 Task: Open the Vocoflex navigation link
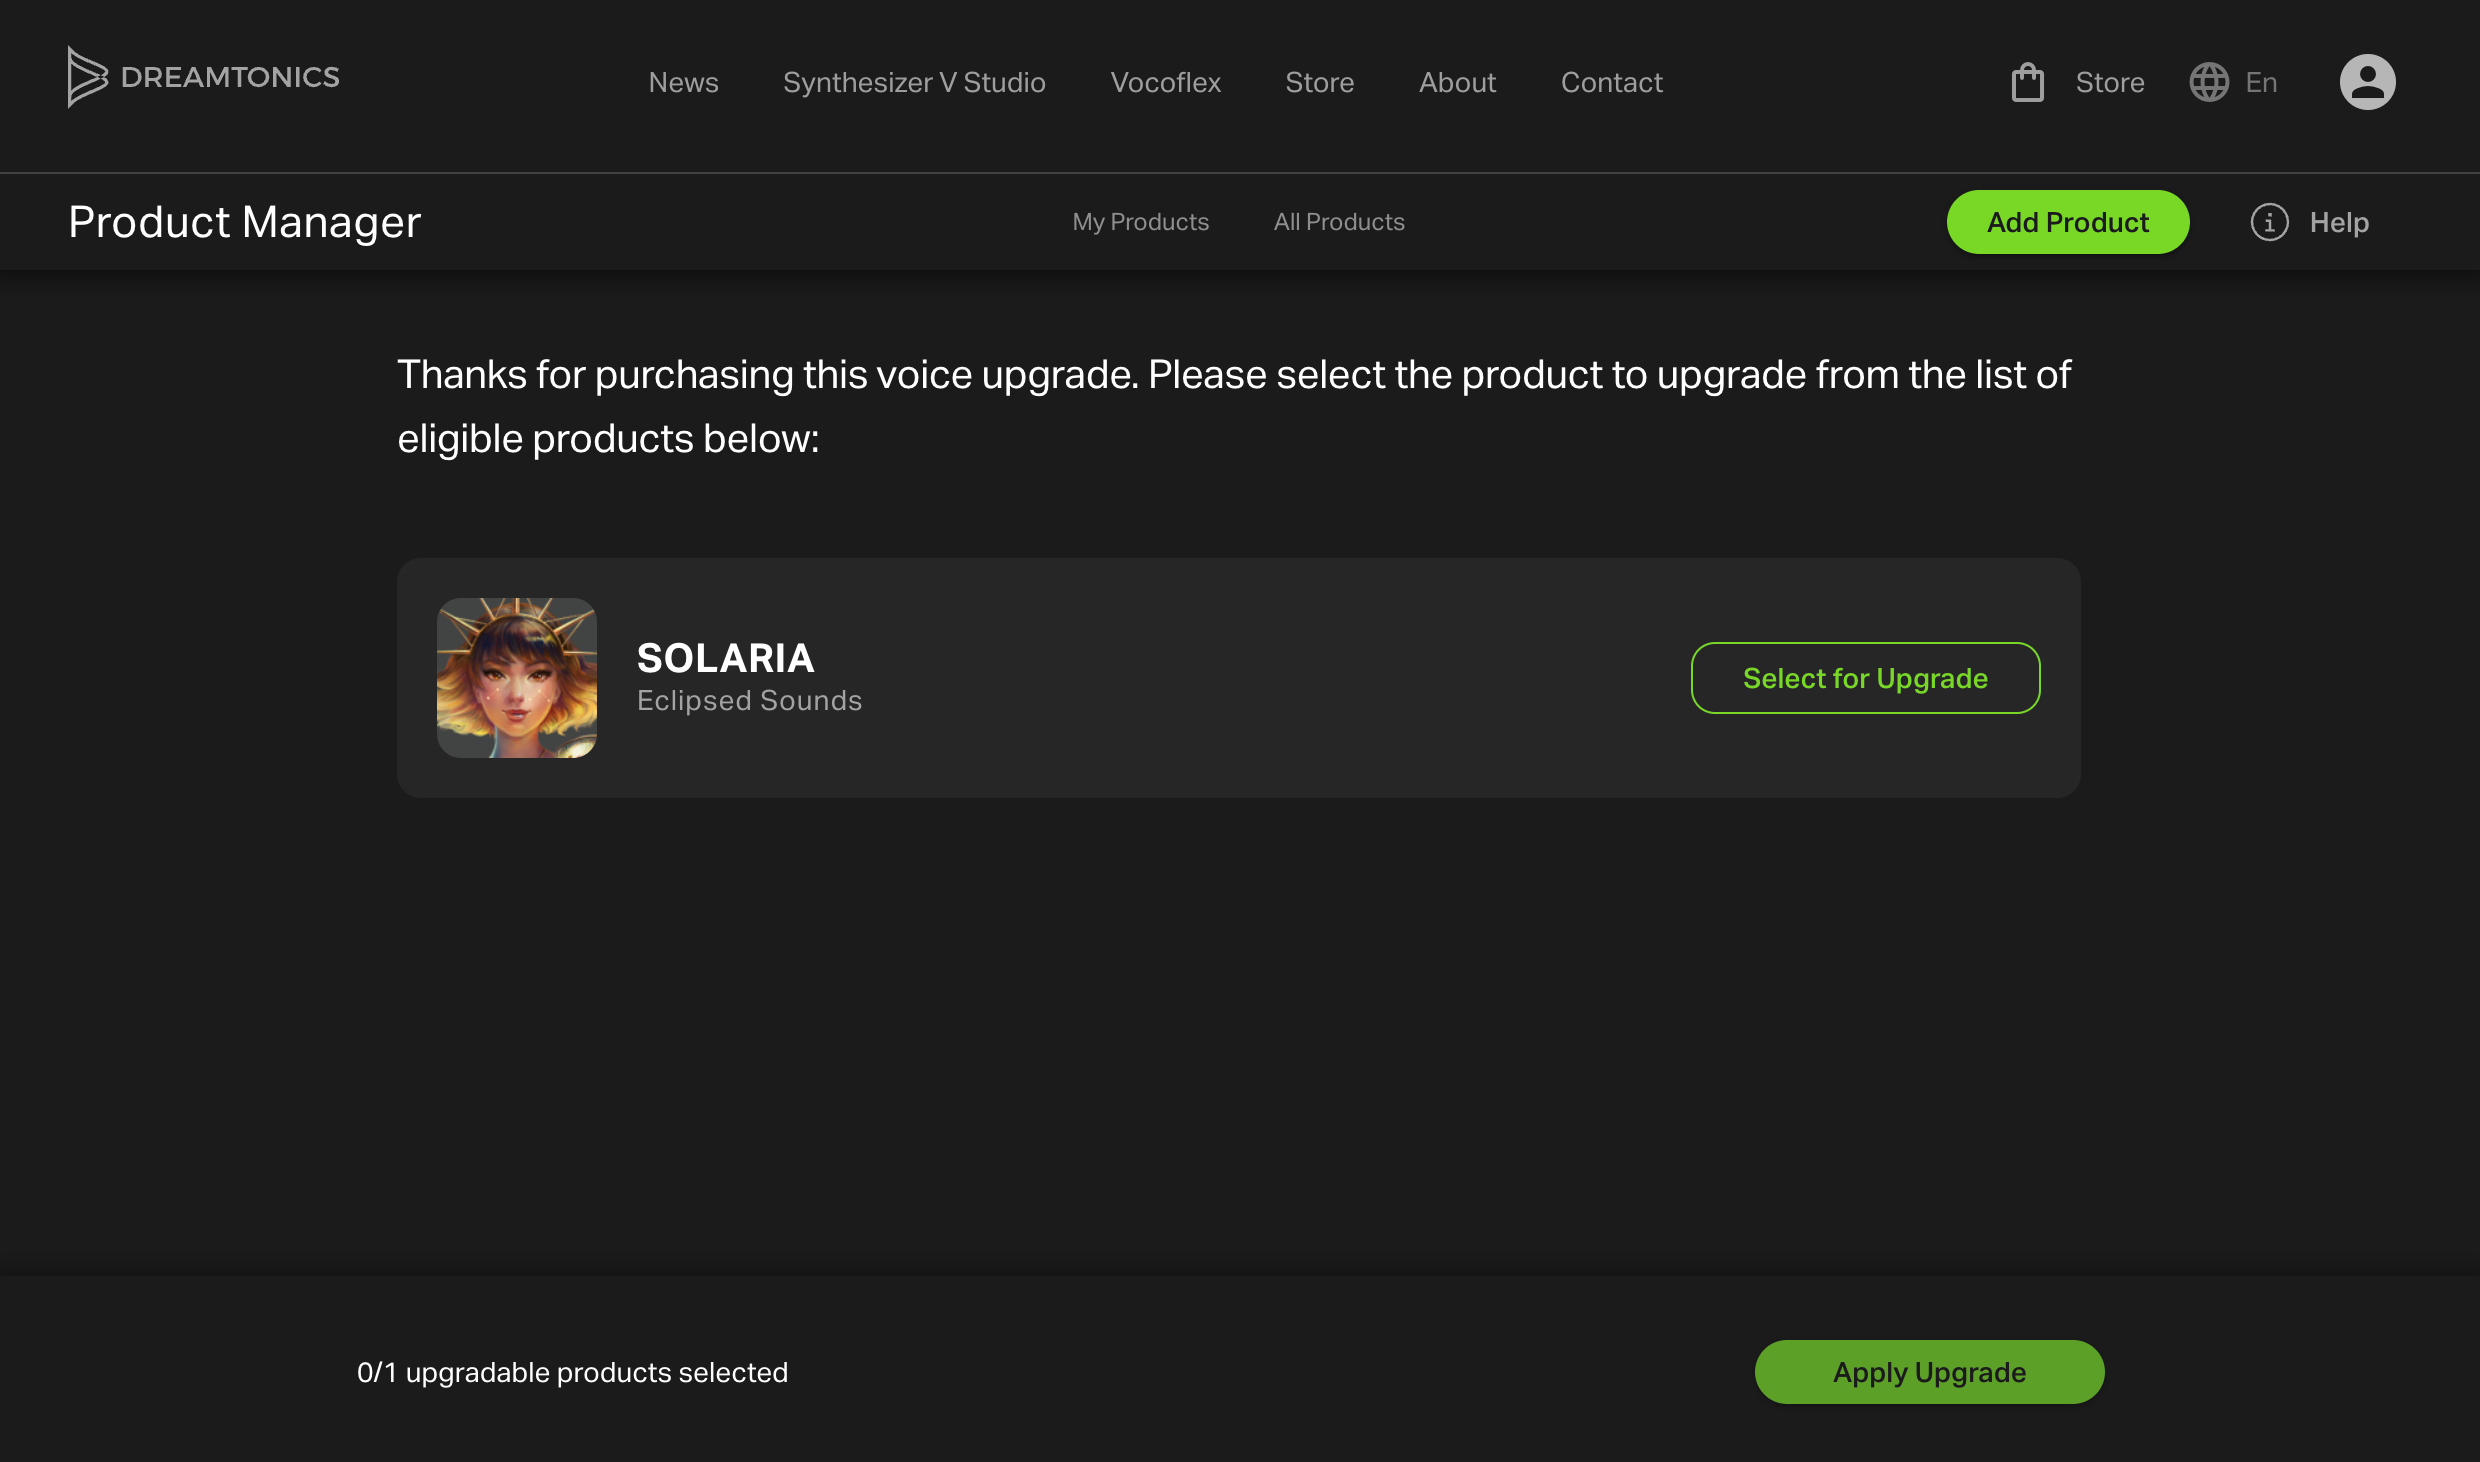coord(1165,82)
